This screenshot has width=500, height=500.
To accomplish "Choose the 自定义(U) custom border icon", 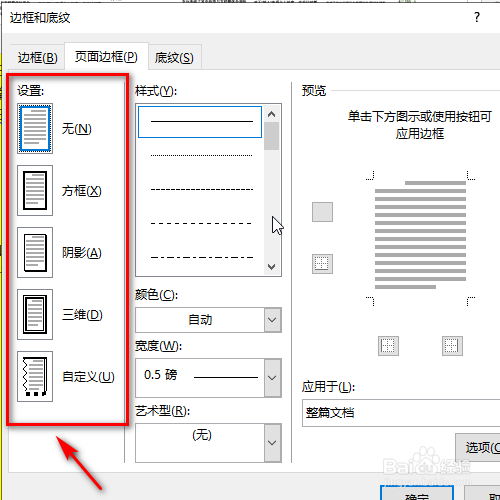I will pos(35,376).
